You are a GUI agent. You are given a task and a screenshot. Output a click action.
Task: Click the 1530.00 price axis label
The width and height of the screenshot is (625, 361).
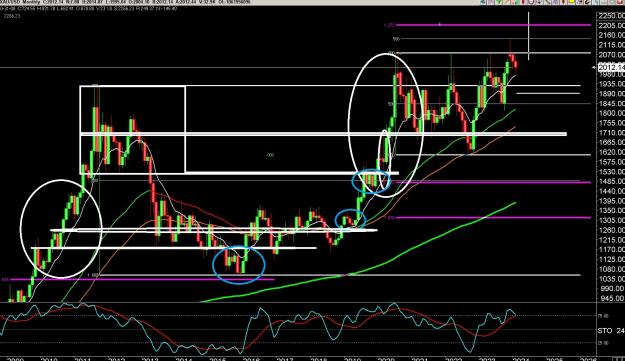click(611, 171)
